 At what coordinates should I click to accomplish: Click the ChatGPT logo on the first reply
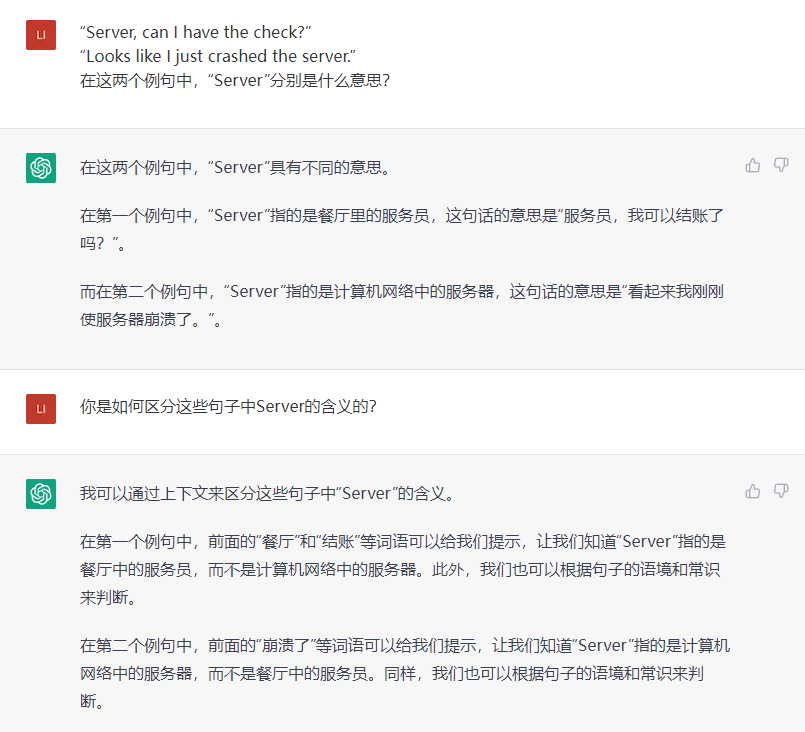41,167
